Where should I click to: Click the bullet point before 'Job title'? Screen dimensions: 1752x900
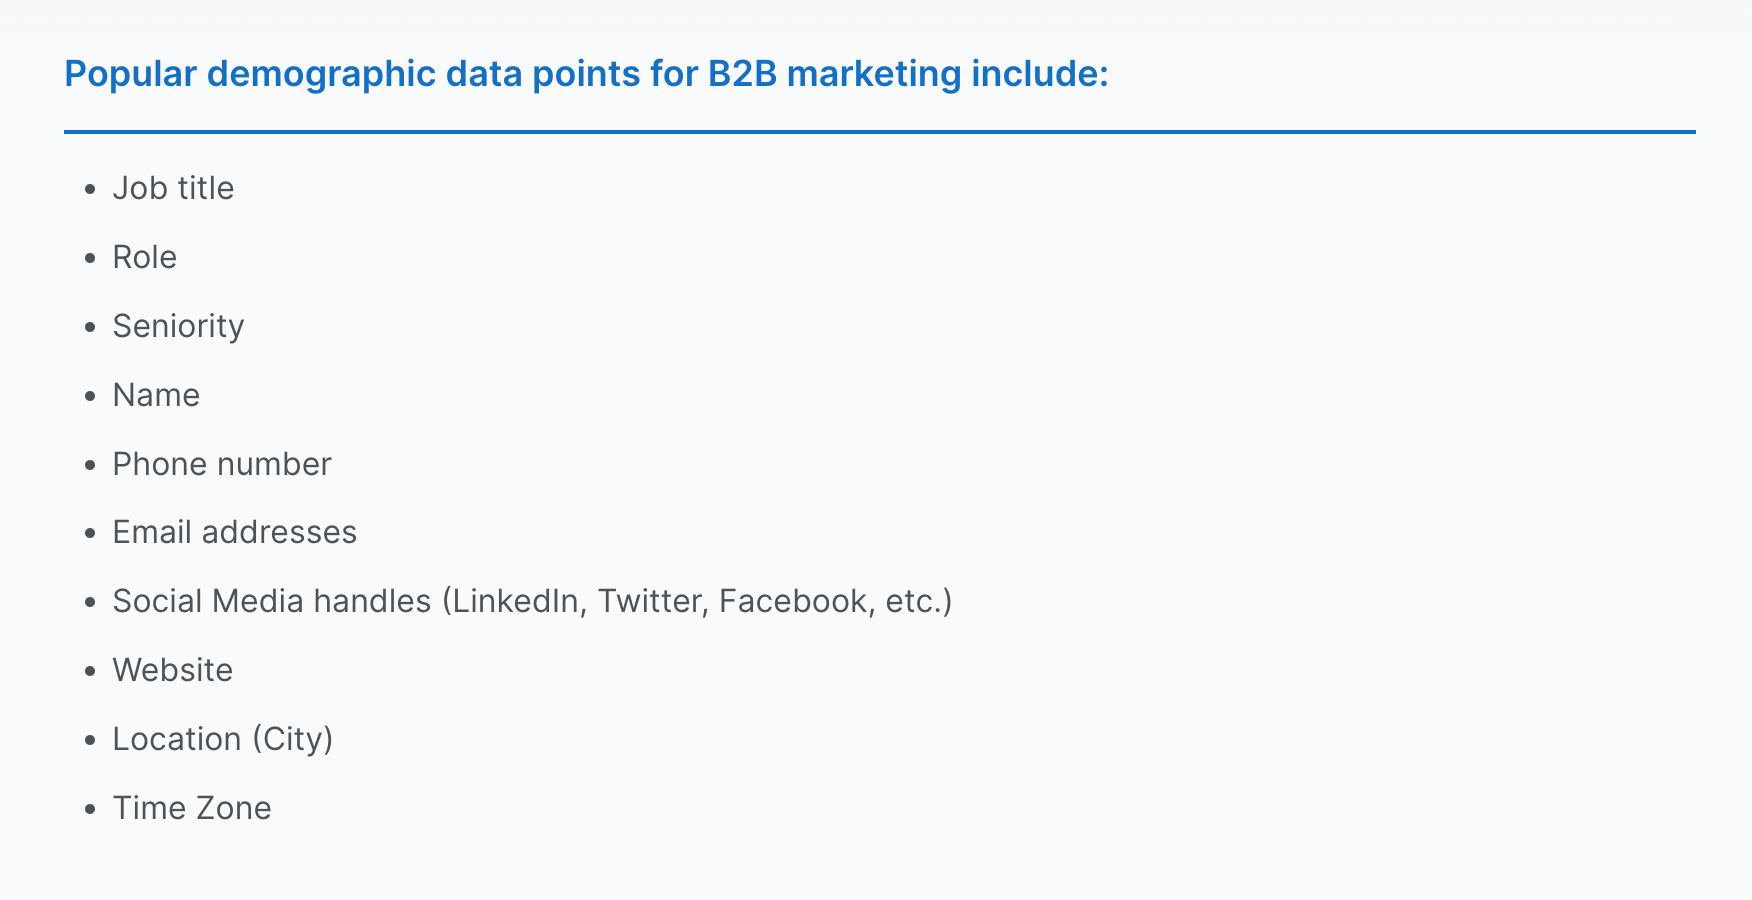pyautogui.click(x=91, y=189)
